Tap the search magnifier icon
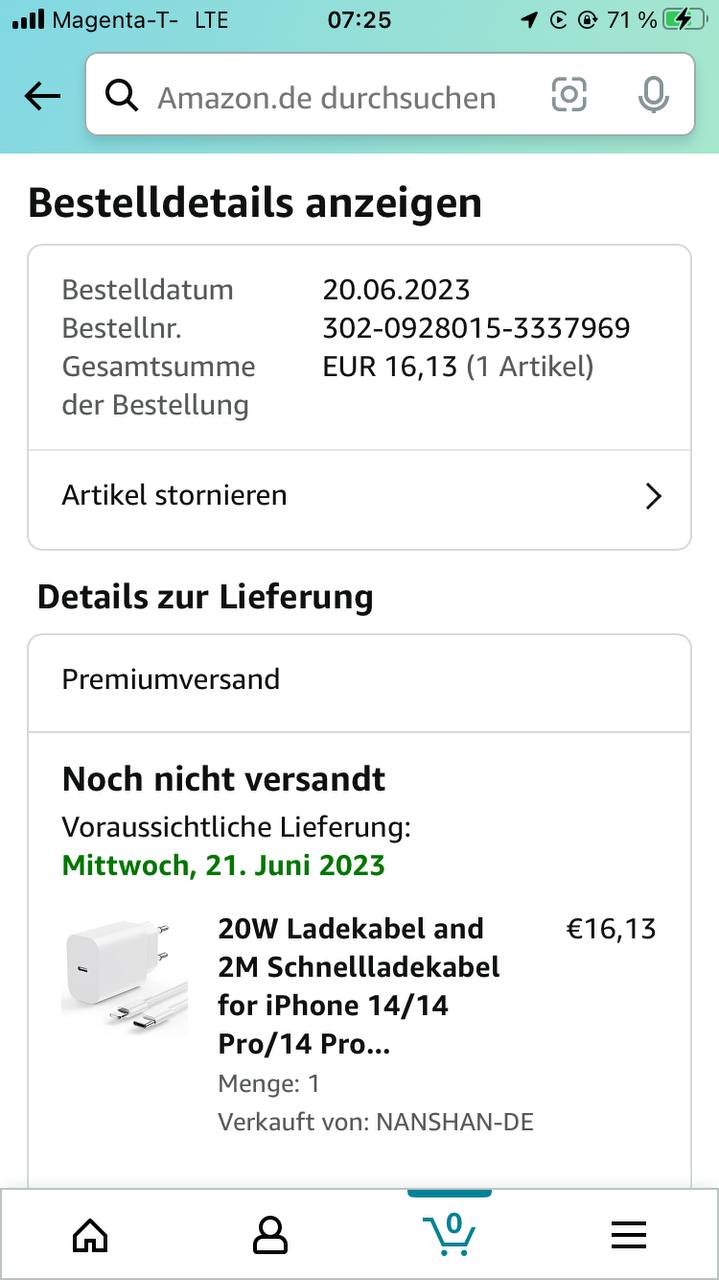Viewport: 719px width, 1280px height. 121,96
